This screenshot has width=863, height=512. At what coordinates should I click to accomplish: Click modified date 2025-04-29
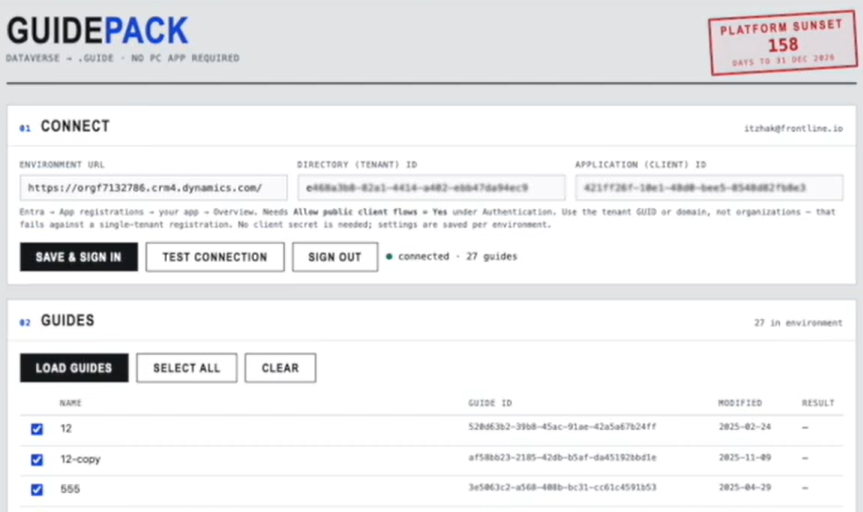(x=745, y=487)
